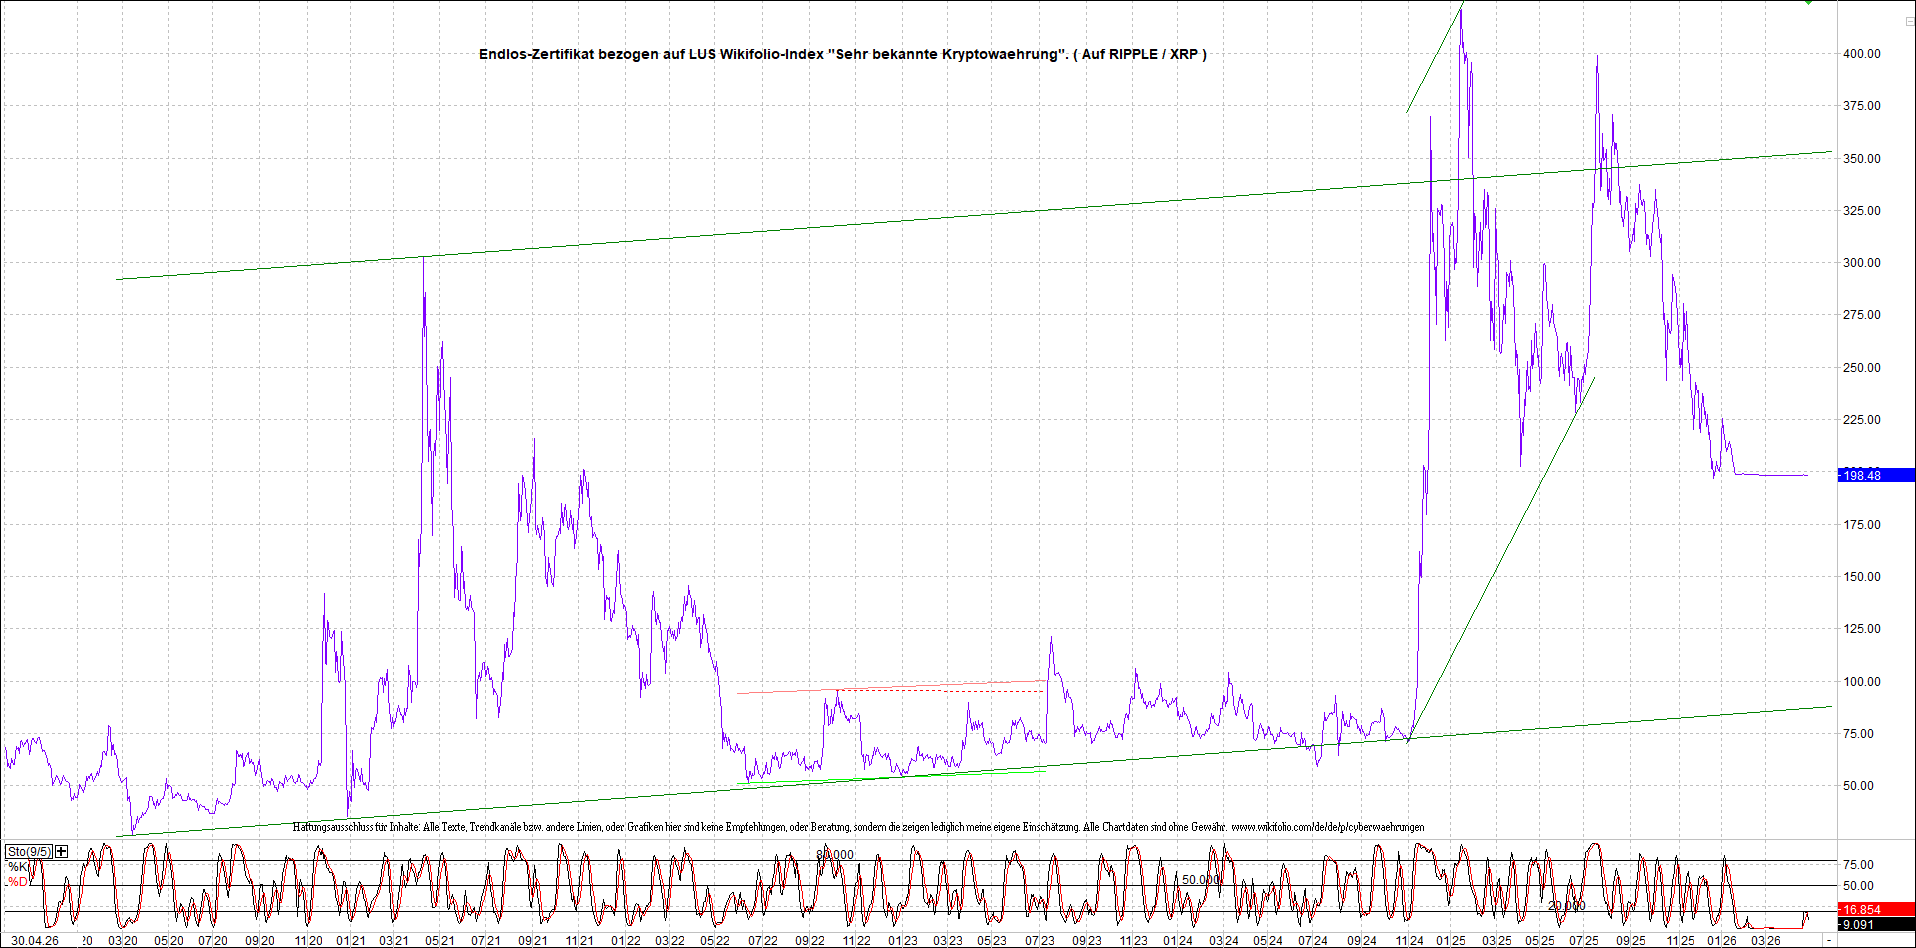The image size is (1916, 948).
Task: Select the %K legend label
Action: [x=17, y=866]
